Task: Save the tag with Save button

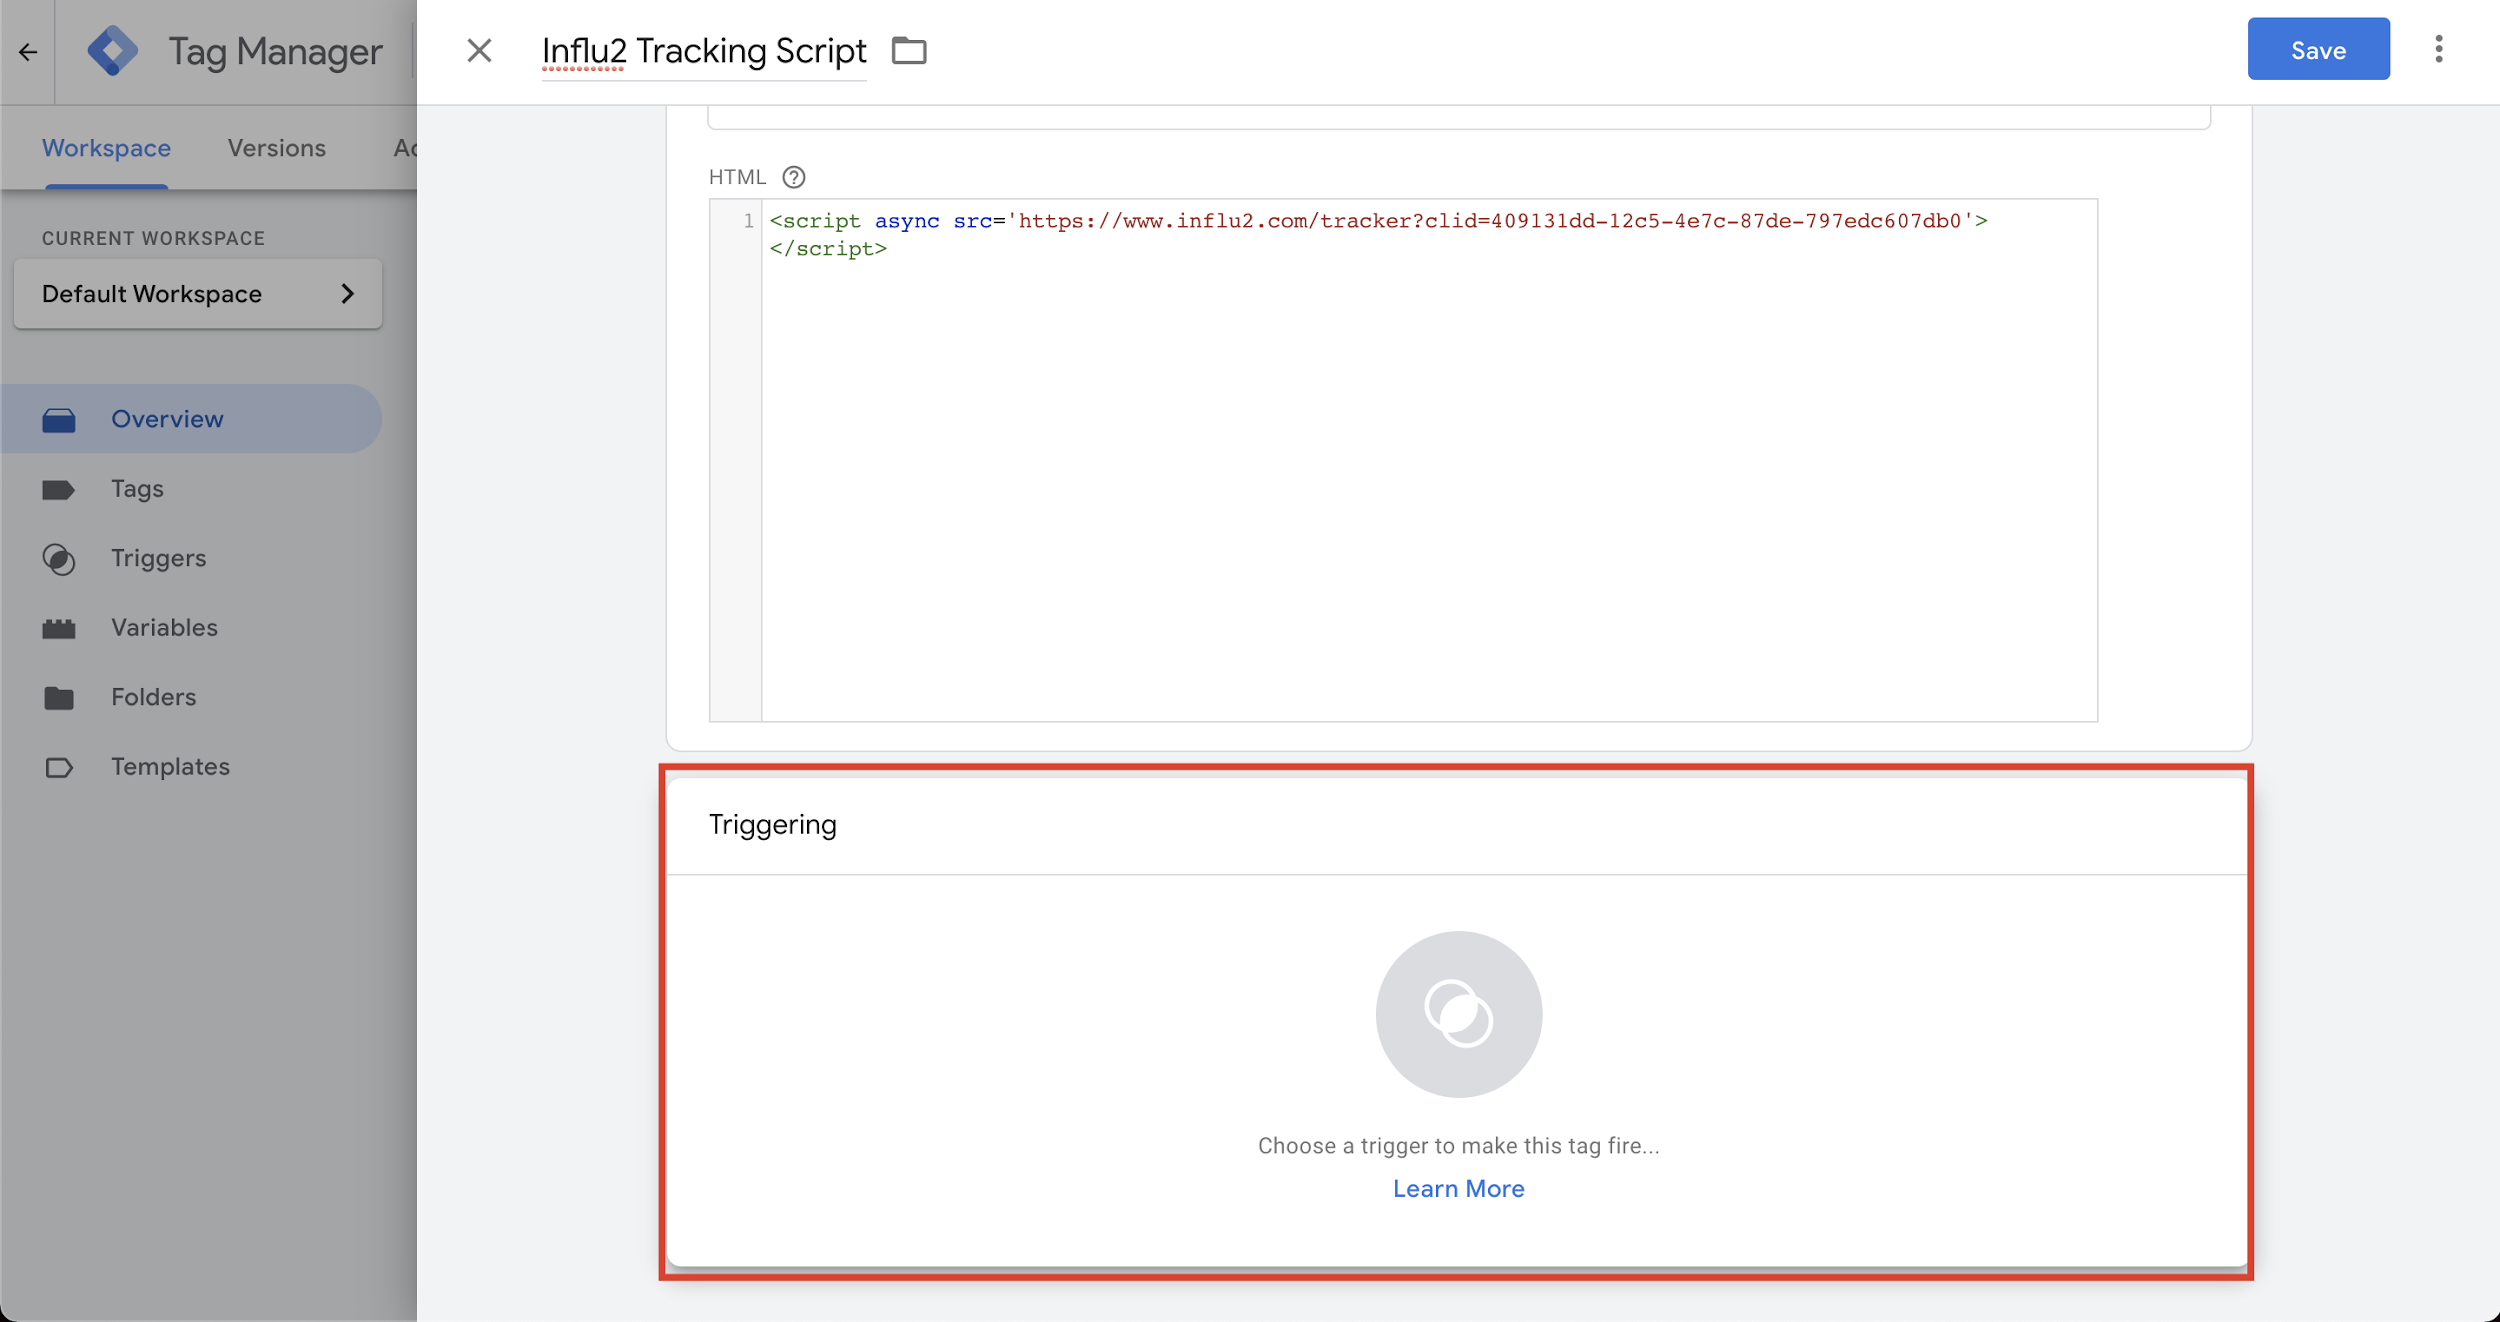Action: [2317, 49]
